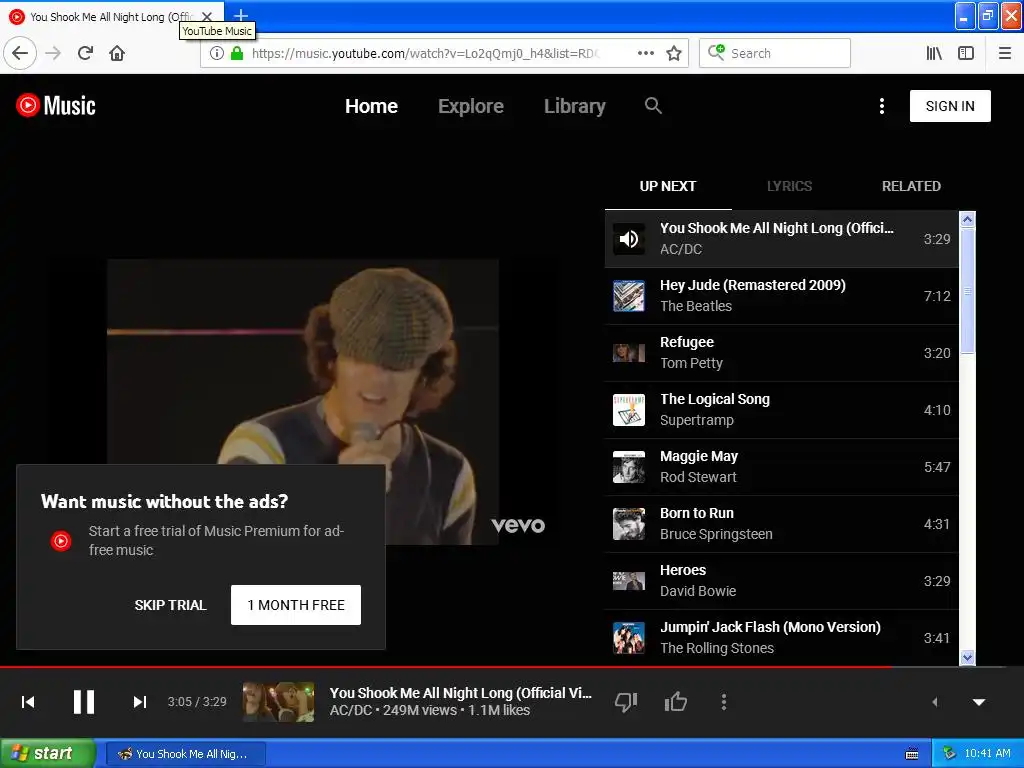Click the up arrow of the queue scrollbar
Screen dimensions: 1024x768
click(x=968, y=219)
